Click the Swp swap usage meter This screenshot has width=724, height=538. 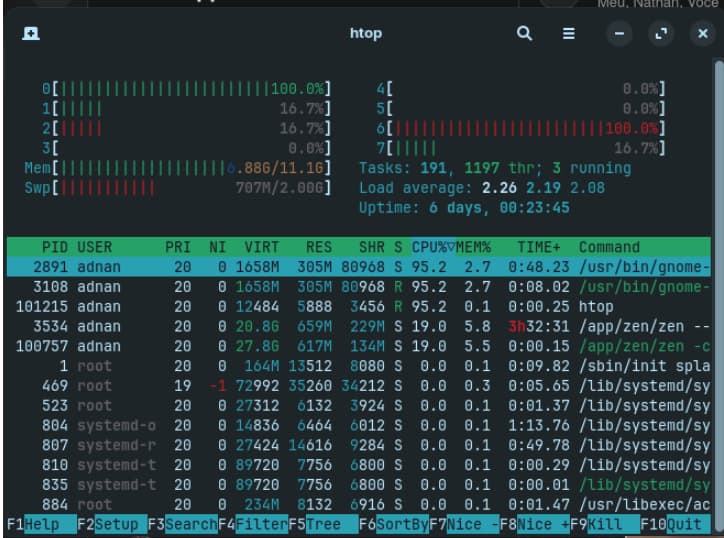tap(178, 188)
